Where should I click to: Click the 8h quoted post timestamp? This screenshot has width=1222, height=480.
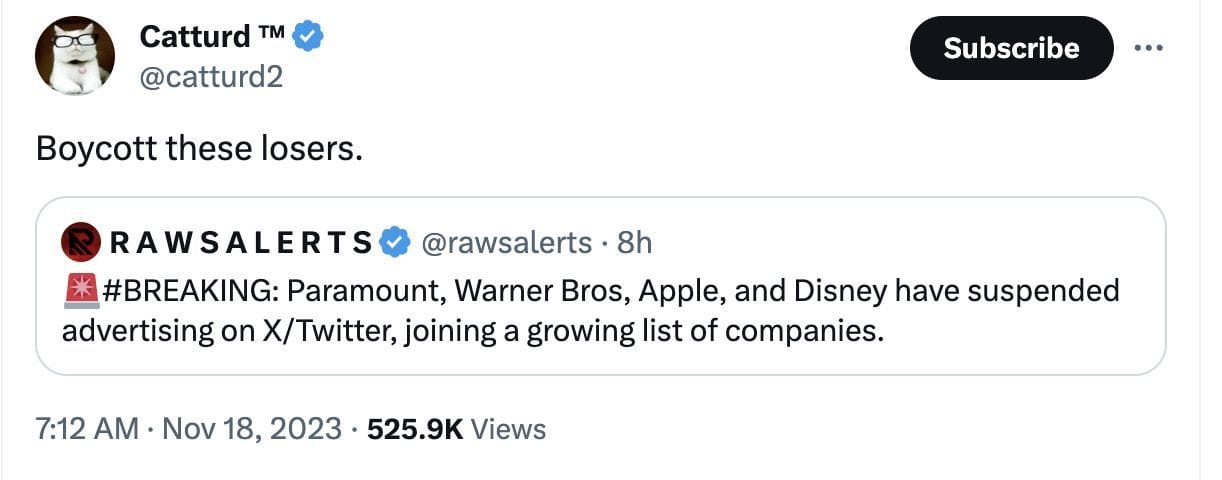[635, 243]
